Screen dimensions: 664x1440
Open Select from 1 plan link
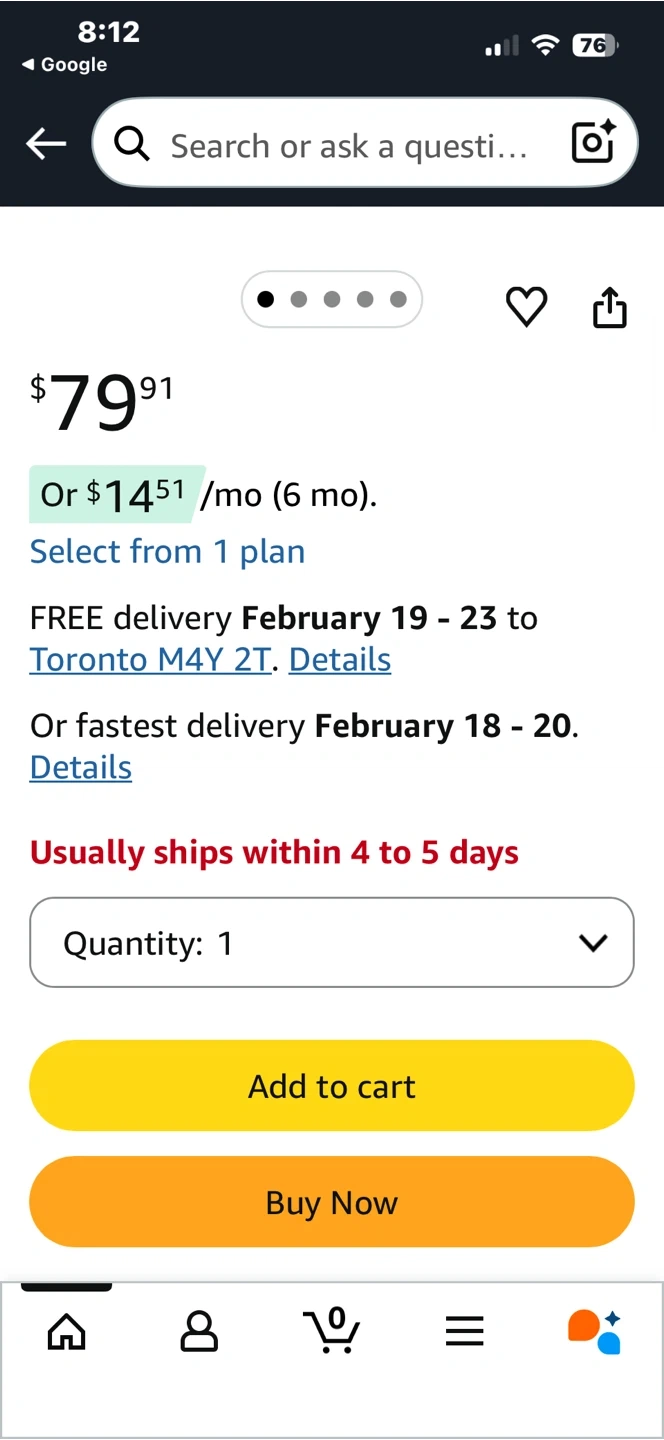167,552
